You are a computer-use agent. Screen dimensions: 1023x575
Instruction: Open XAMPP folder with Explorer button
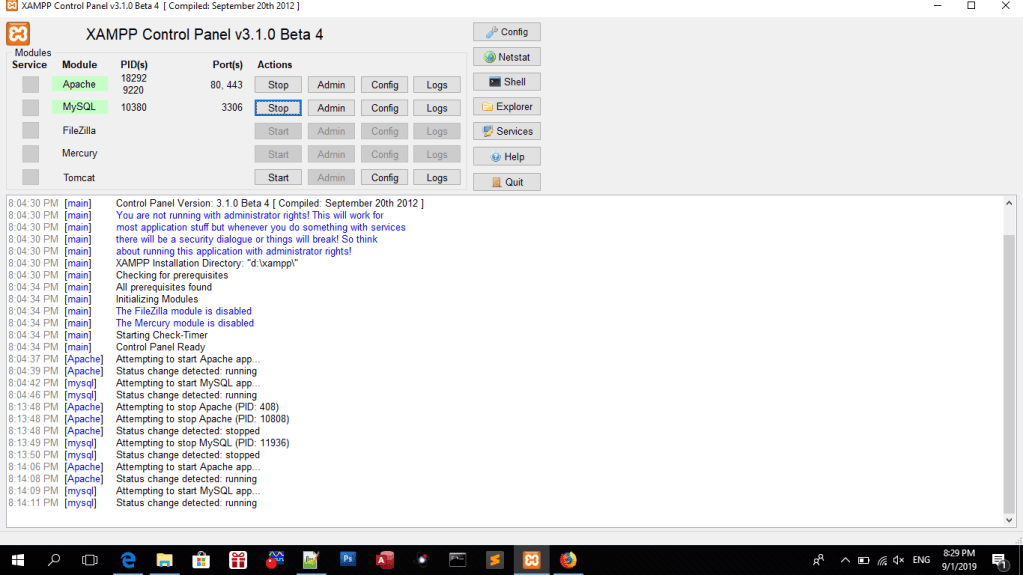(x=507, y=107)
